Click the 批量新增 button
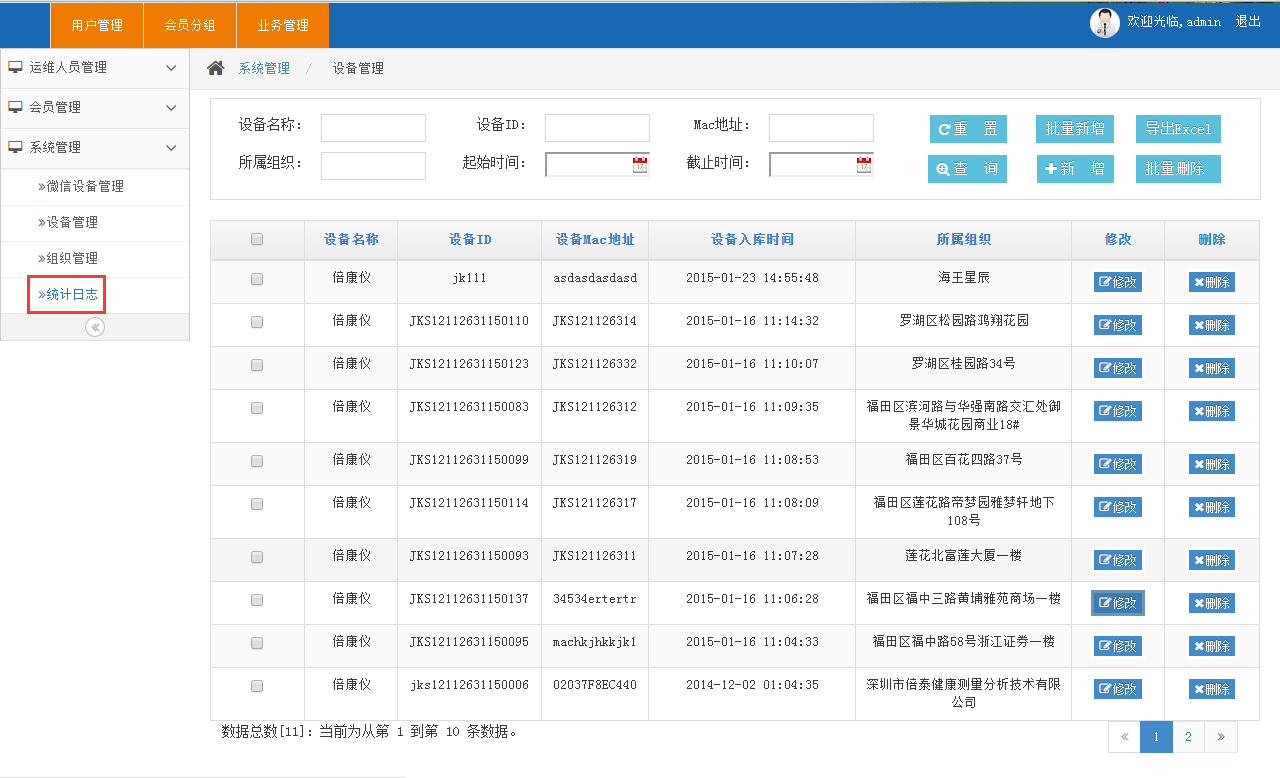The width and height of the screenshot is (1280, 778). pyautogui.click(x=1075, y=129)
